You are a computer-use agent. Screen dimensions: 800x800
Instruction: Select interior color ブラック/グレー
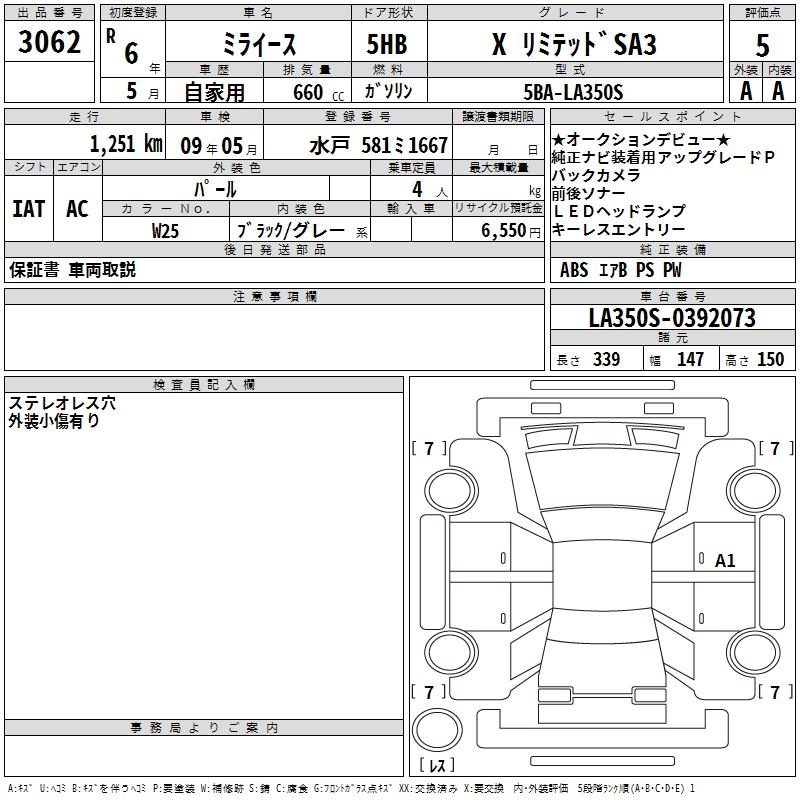click(x=291, y=231)
